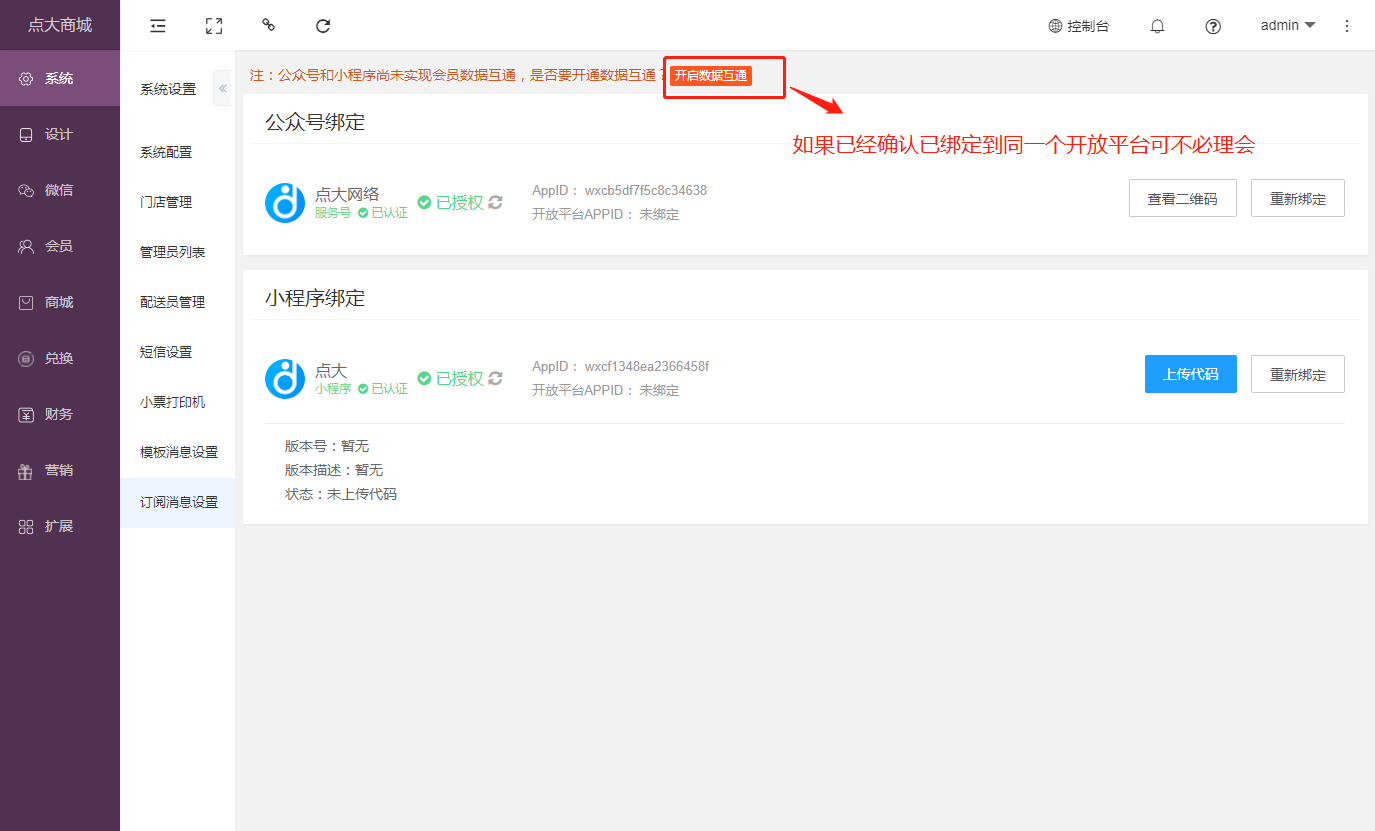This screenshot has height=831, width=1375.
Task: Click the 点大 mini program avatar
Action: point(285,379)
